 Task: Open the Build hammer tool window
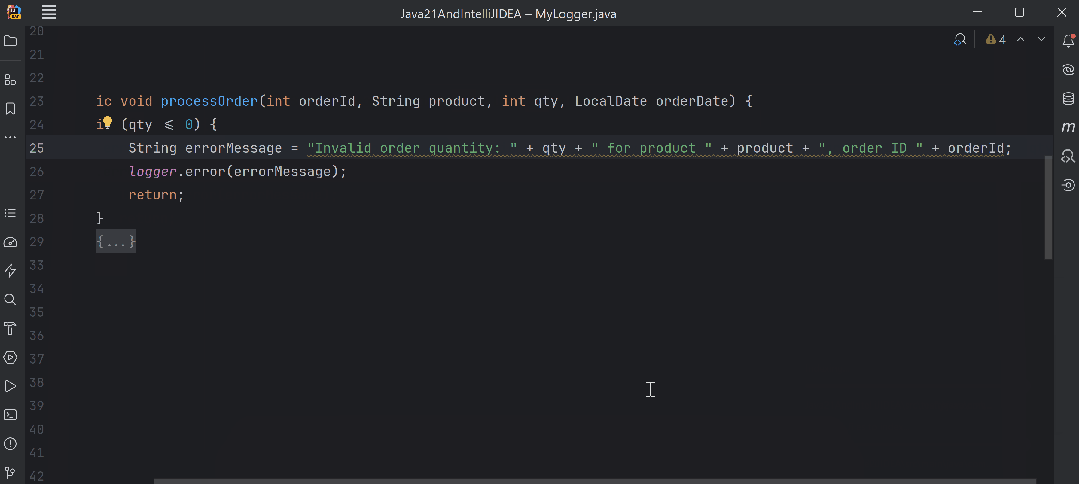[10, 328]
